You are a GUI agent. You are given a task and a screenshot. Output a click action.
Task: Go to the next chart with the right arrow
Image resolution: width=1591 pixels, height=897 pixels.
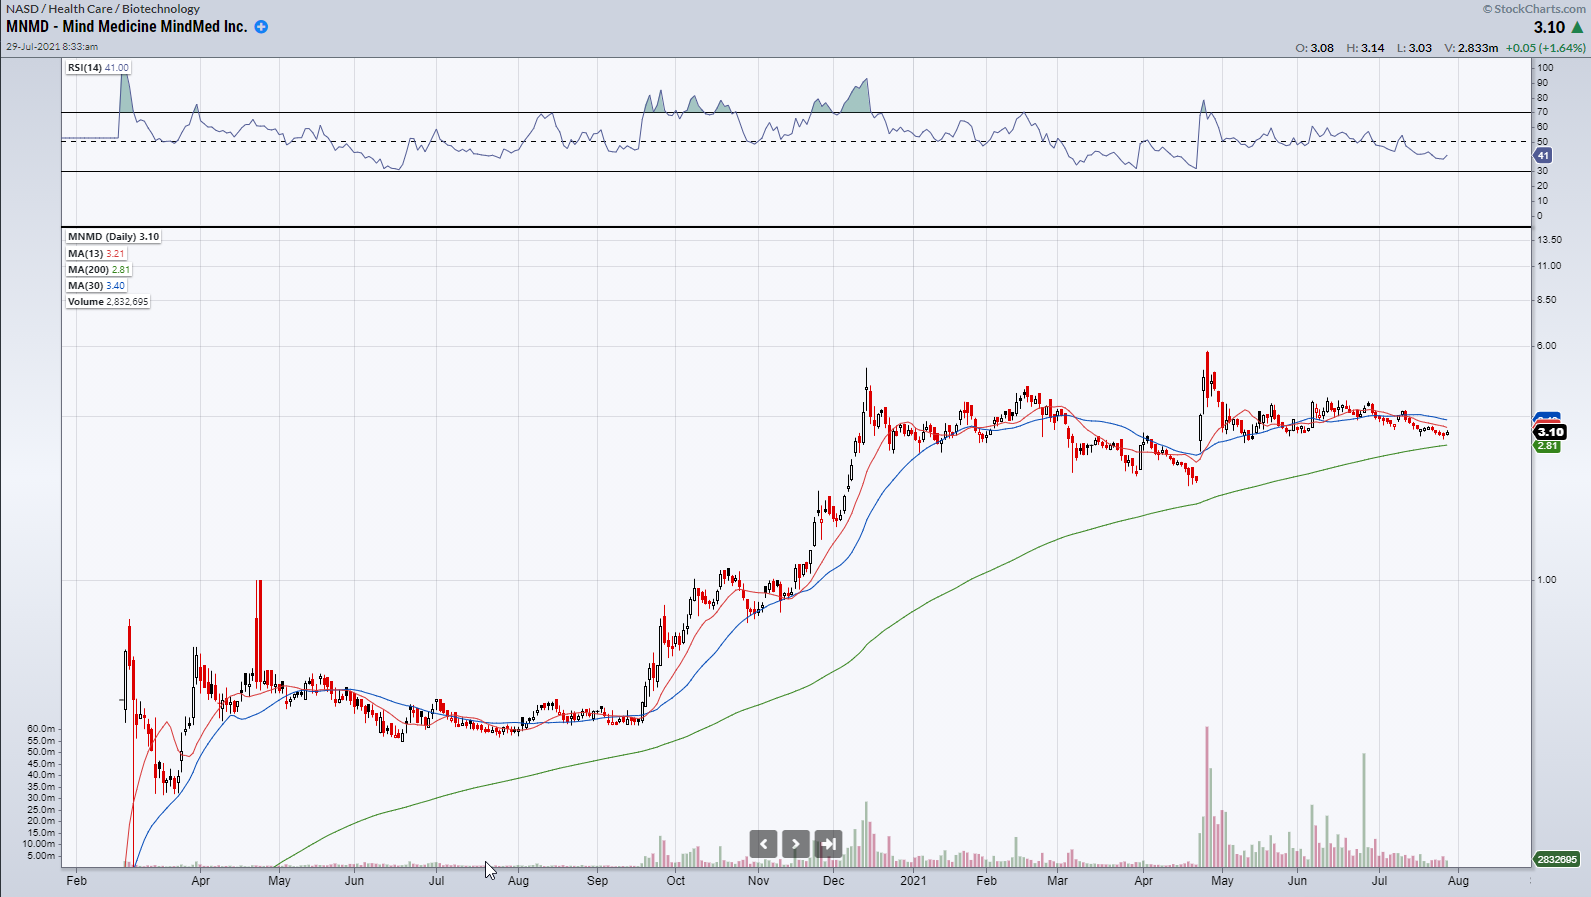(x=796, y=844)
